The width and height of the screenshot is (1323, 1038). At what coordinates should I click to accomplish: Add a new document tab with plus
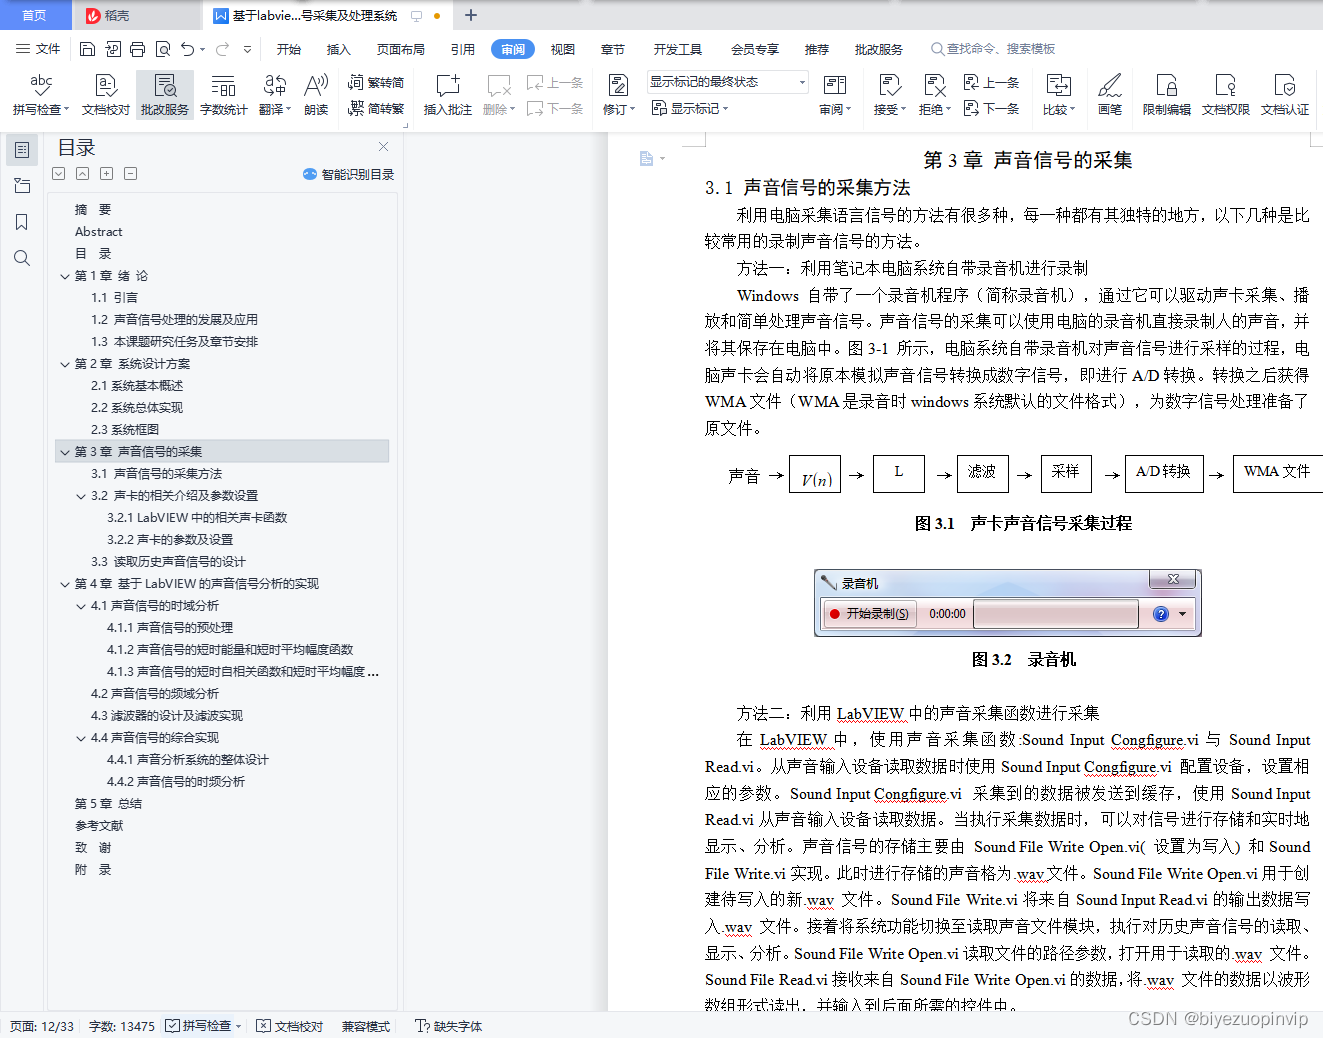tap(471, 15)
